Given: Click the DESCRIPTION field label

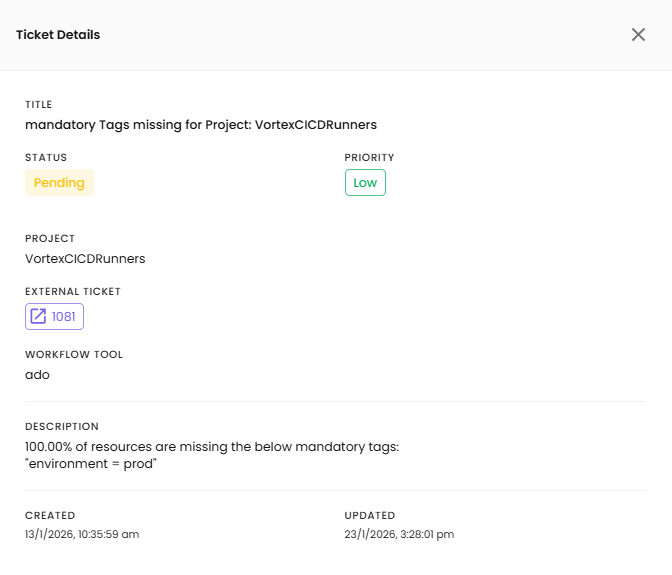Looking at the screenshot, I should coord(62,427).
